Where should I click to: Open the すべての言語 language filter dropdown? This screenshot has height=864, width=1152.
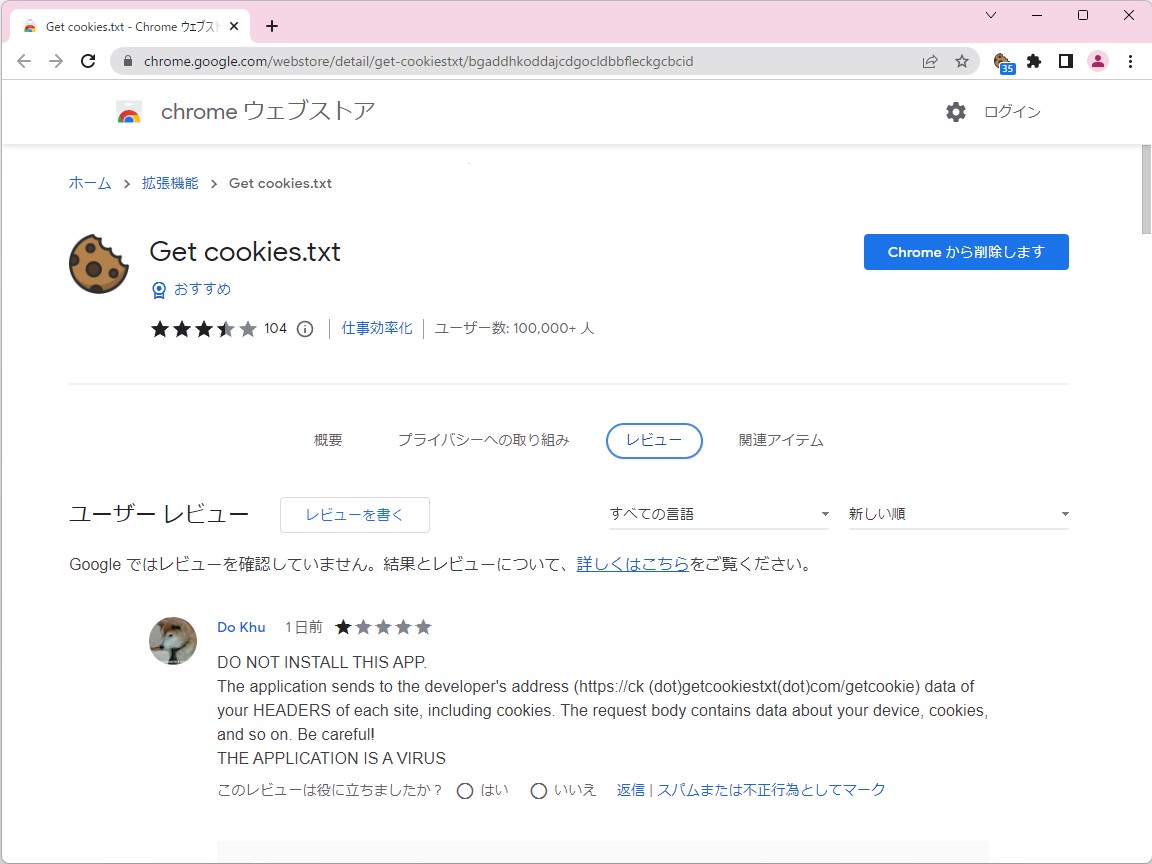719,513
